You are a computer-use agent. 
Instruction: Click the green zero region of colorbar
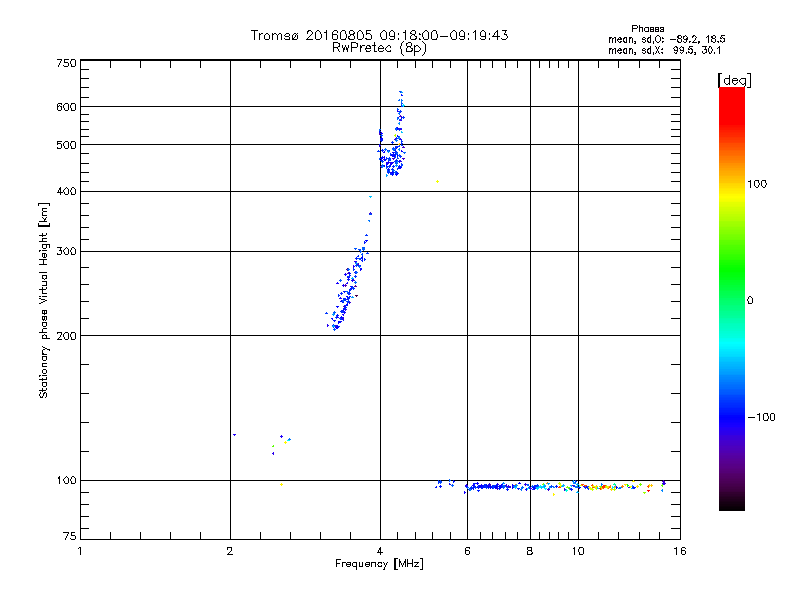click(x=732, y=300)
